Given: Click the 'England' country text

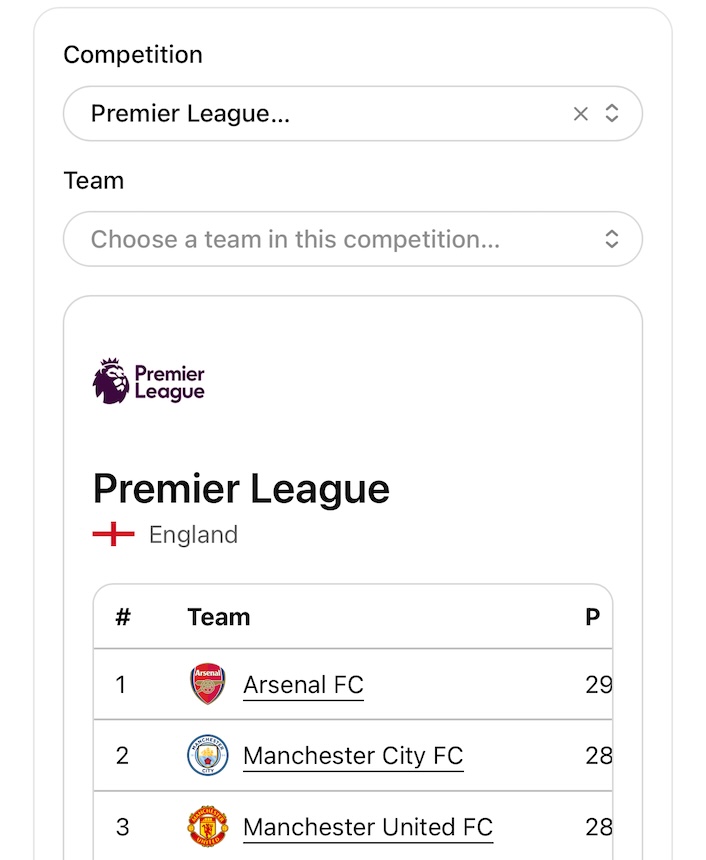Looking at the screenshot, I should 193,535.
